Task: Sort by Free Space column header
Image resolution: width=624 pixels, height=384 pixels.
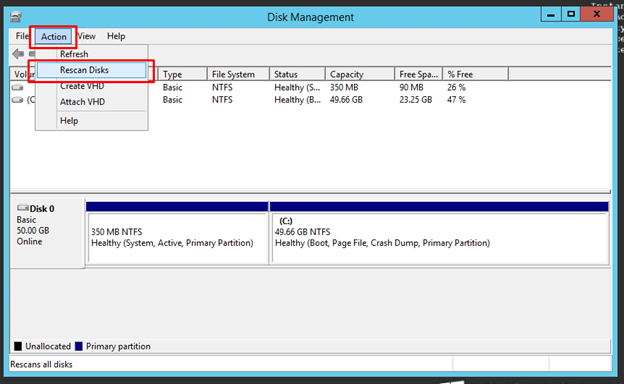Action: point(418,74)
